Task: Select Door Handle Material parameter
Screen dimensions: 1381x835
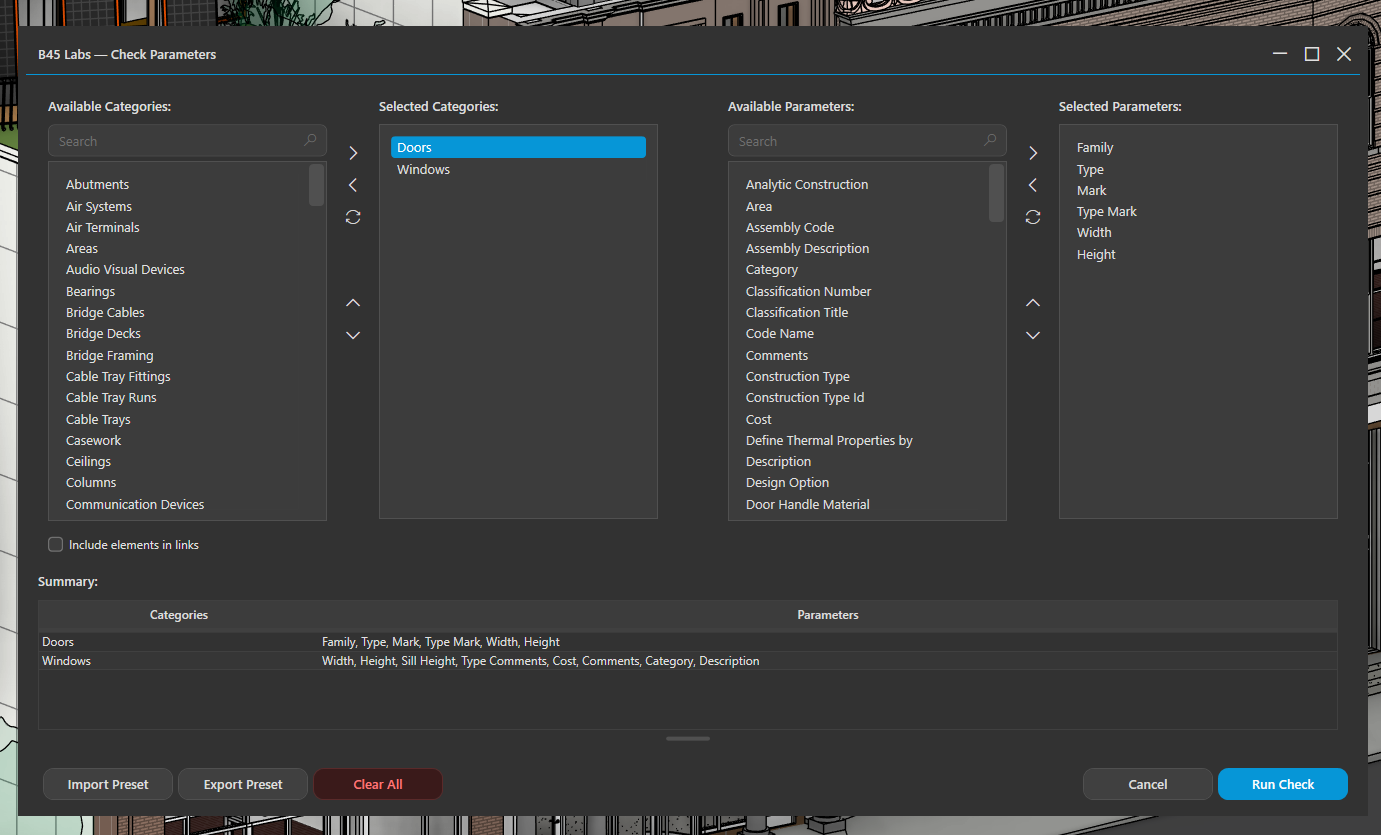Action: (808, 504)
